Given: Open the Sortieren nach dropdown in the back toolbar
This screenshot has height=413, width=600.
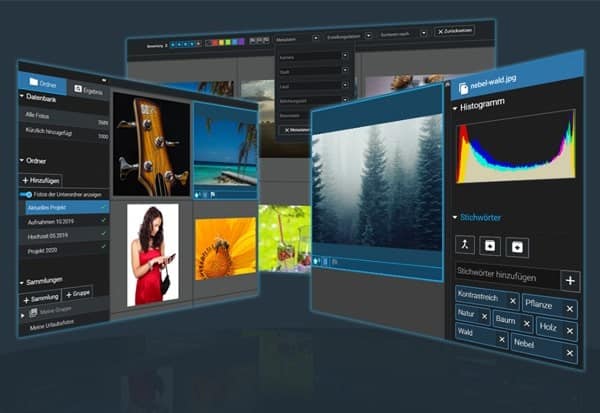Looking at the screenshot, I should point(423,34).
